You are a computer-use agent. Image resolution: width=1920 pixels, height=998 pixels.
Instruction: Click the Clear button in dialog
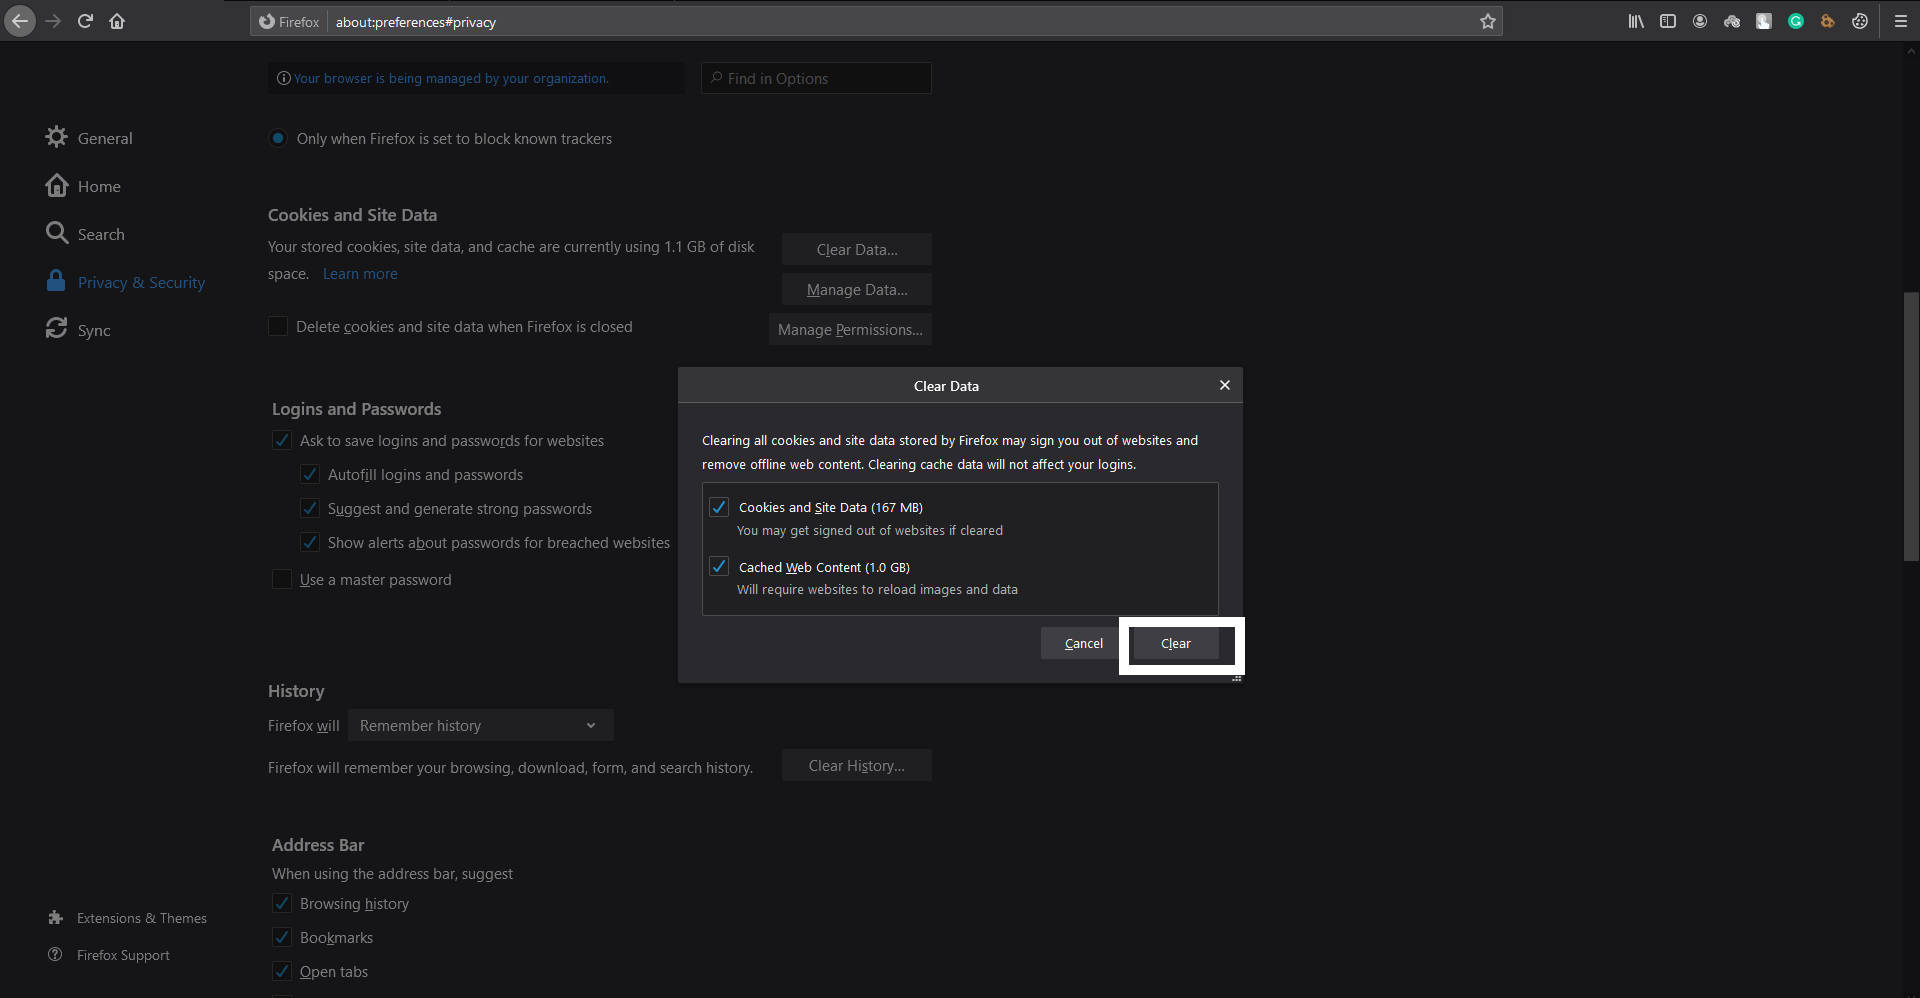[x=1176, y=643]
